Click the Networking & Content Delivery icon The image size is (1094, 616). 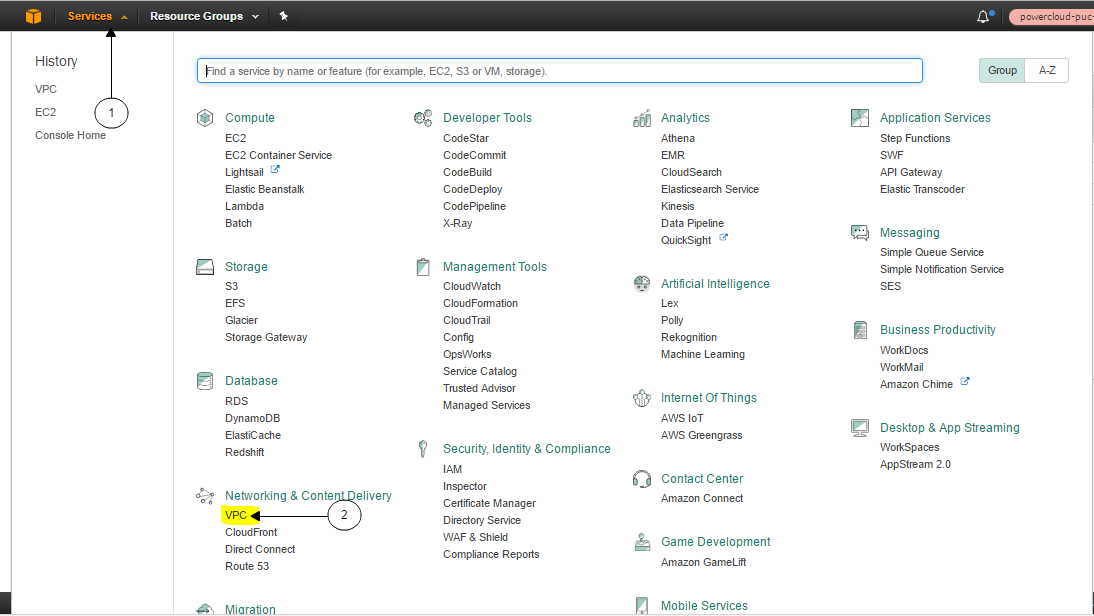click(204, 496)
